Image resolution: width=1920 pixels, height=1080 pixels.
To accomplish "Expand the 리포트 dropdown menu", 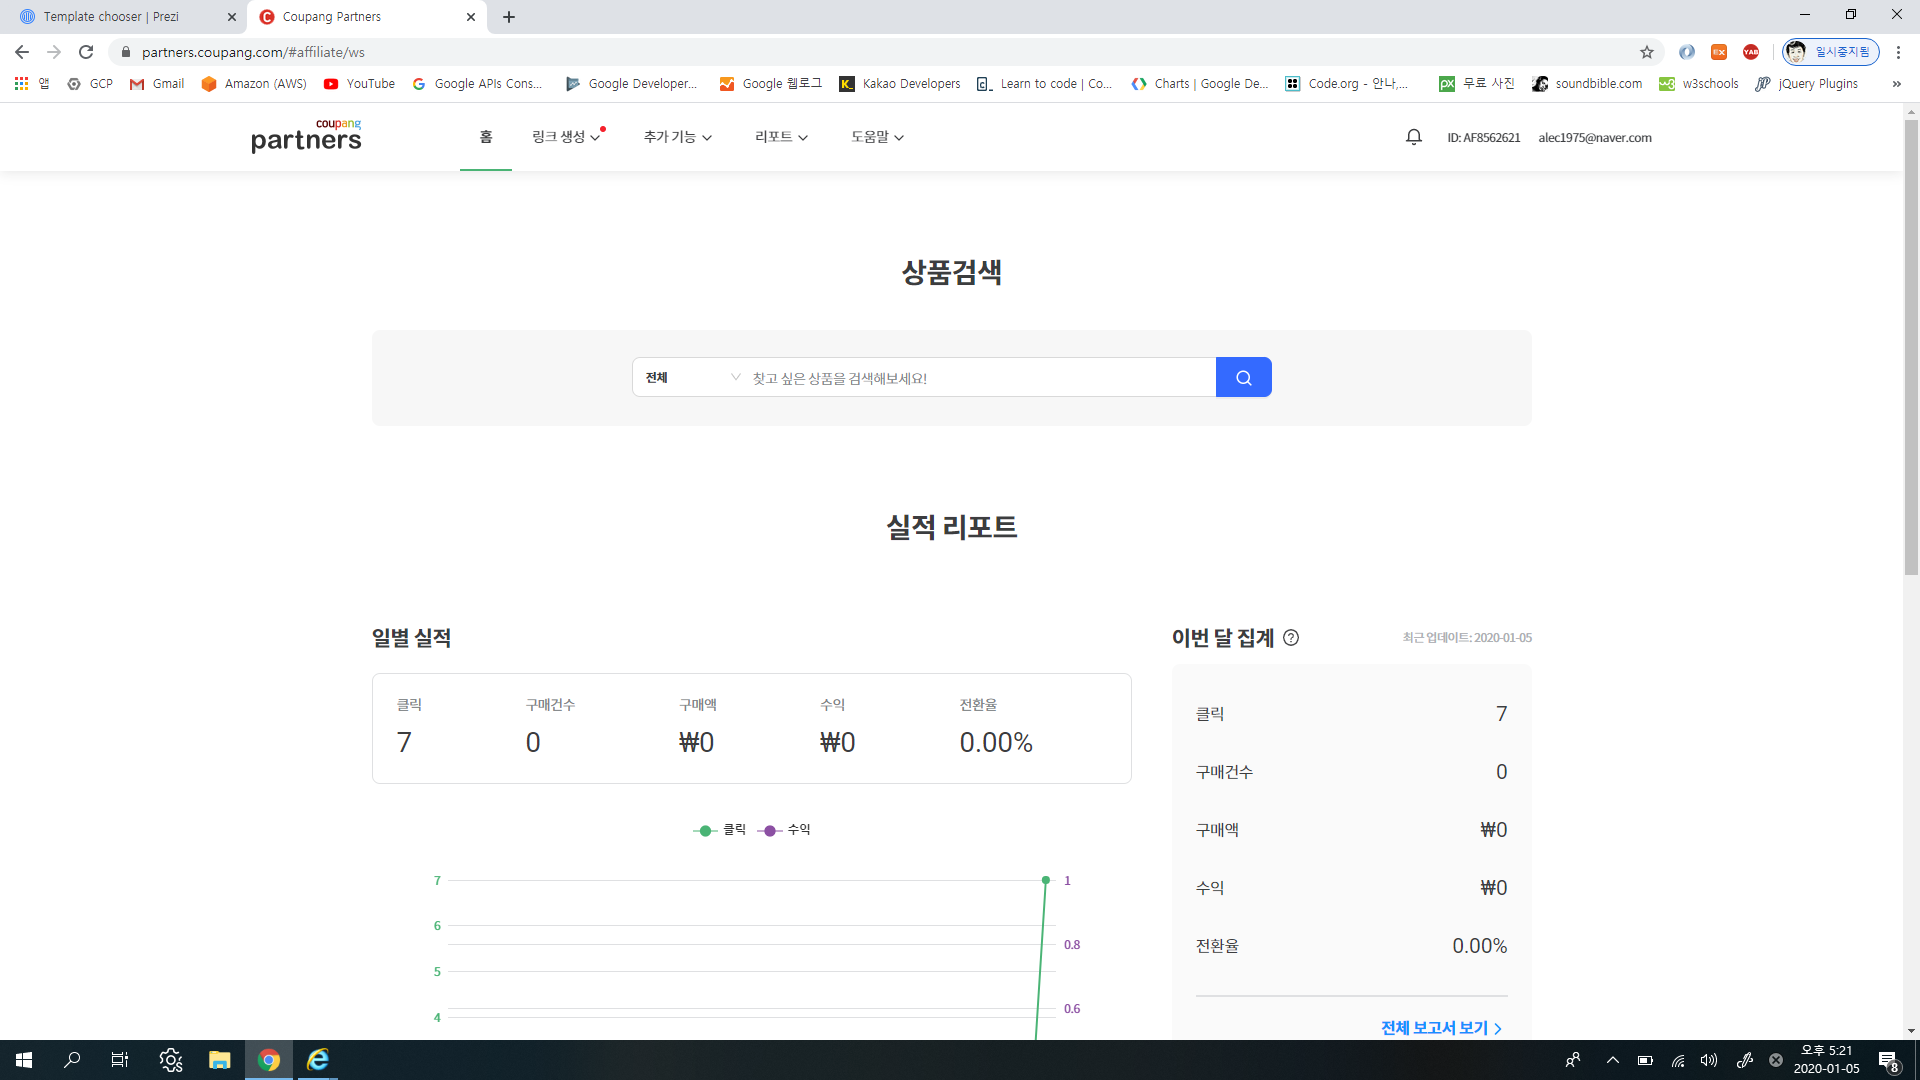I will point(781,137).
